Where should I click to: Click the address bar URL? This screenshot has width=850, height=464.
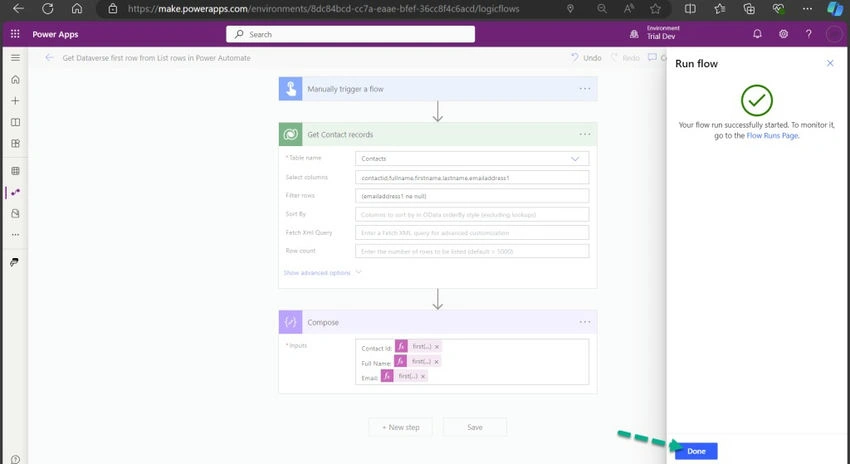click(323, 9)
